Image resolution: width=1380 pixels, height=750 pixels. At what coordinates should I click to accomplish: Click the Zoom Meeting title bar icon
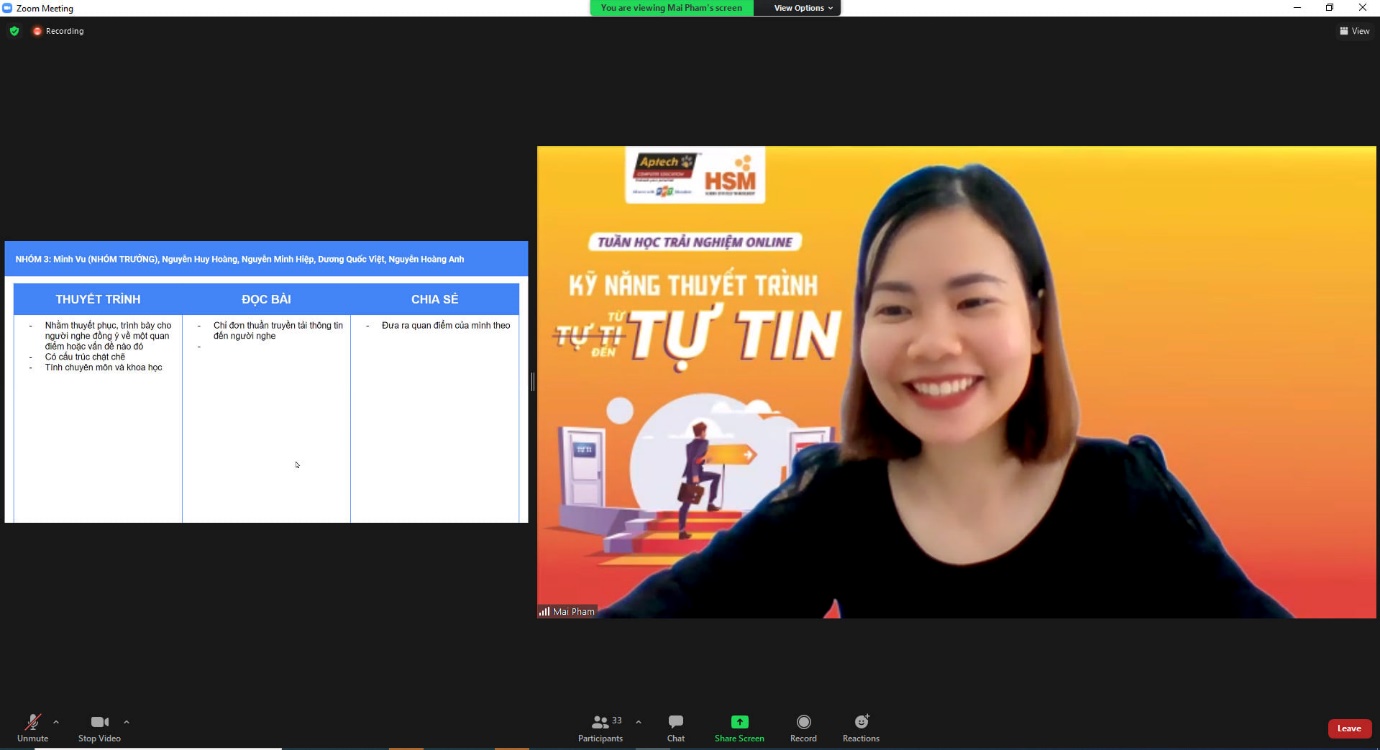[8, 8]
